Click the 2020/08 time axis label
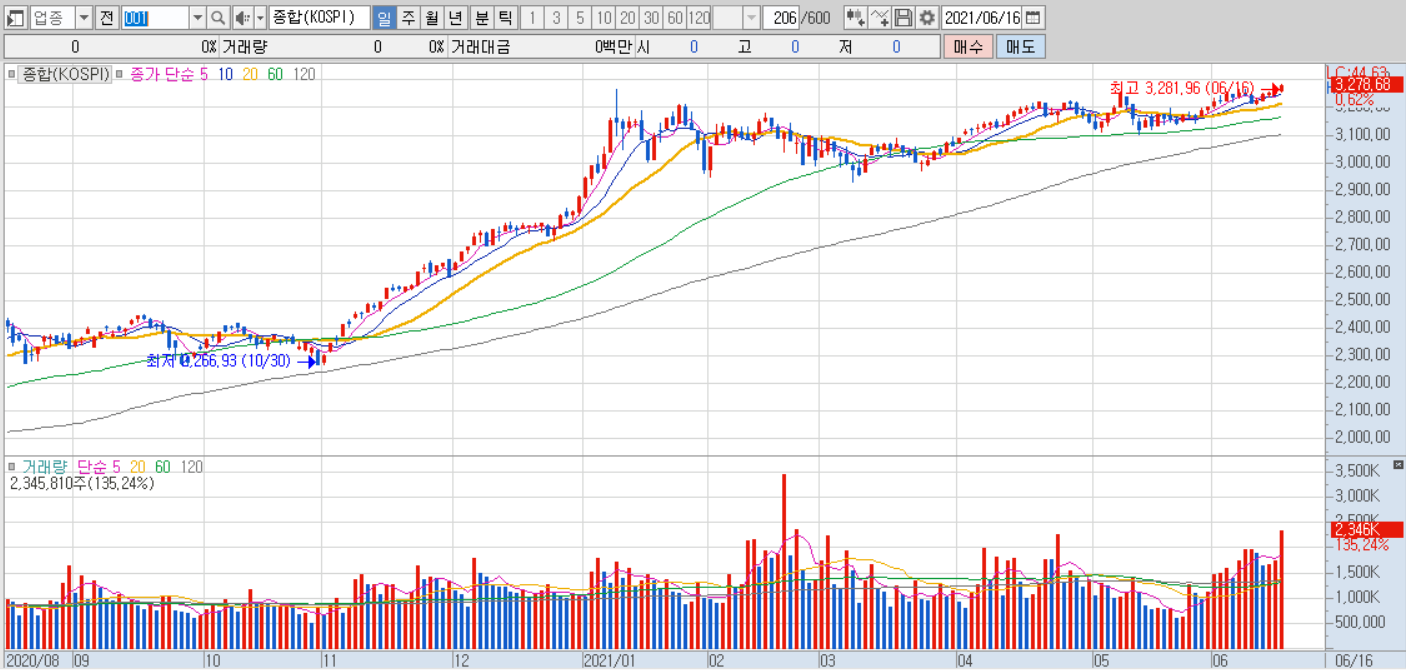This screenshot has height=670, width=1406. tap(33, 661)
